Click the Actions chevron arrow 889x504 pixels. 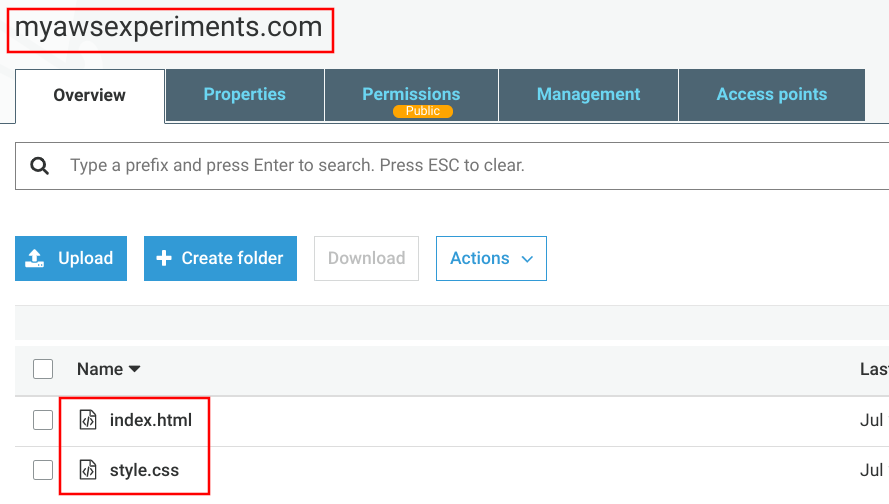[x=527, y=259]
